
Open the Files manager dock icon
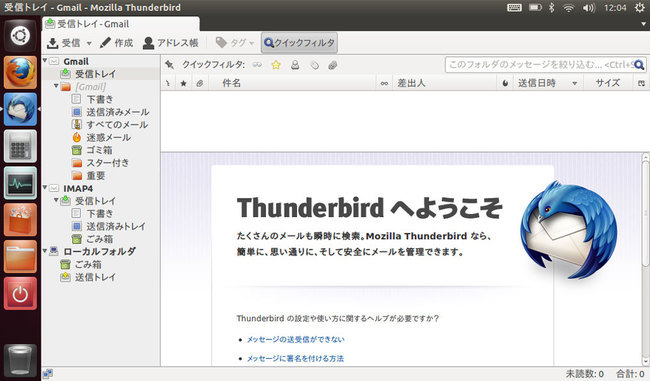point(20,257)
